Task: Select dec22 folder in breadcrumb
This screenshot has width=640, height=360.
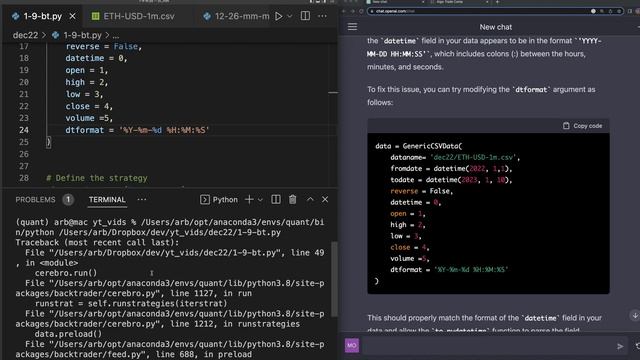Action: pyautogui.click(x=25, y=35)
